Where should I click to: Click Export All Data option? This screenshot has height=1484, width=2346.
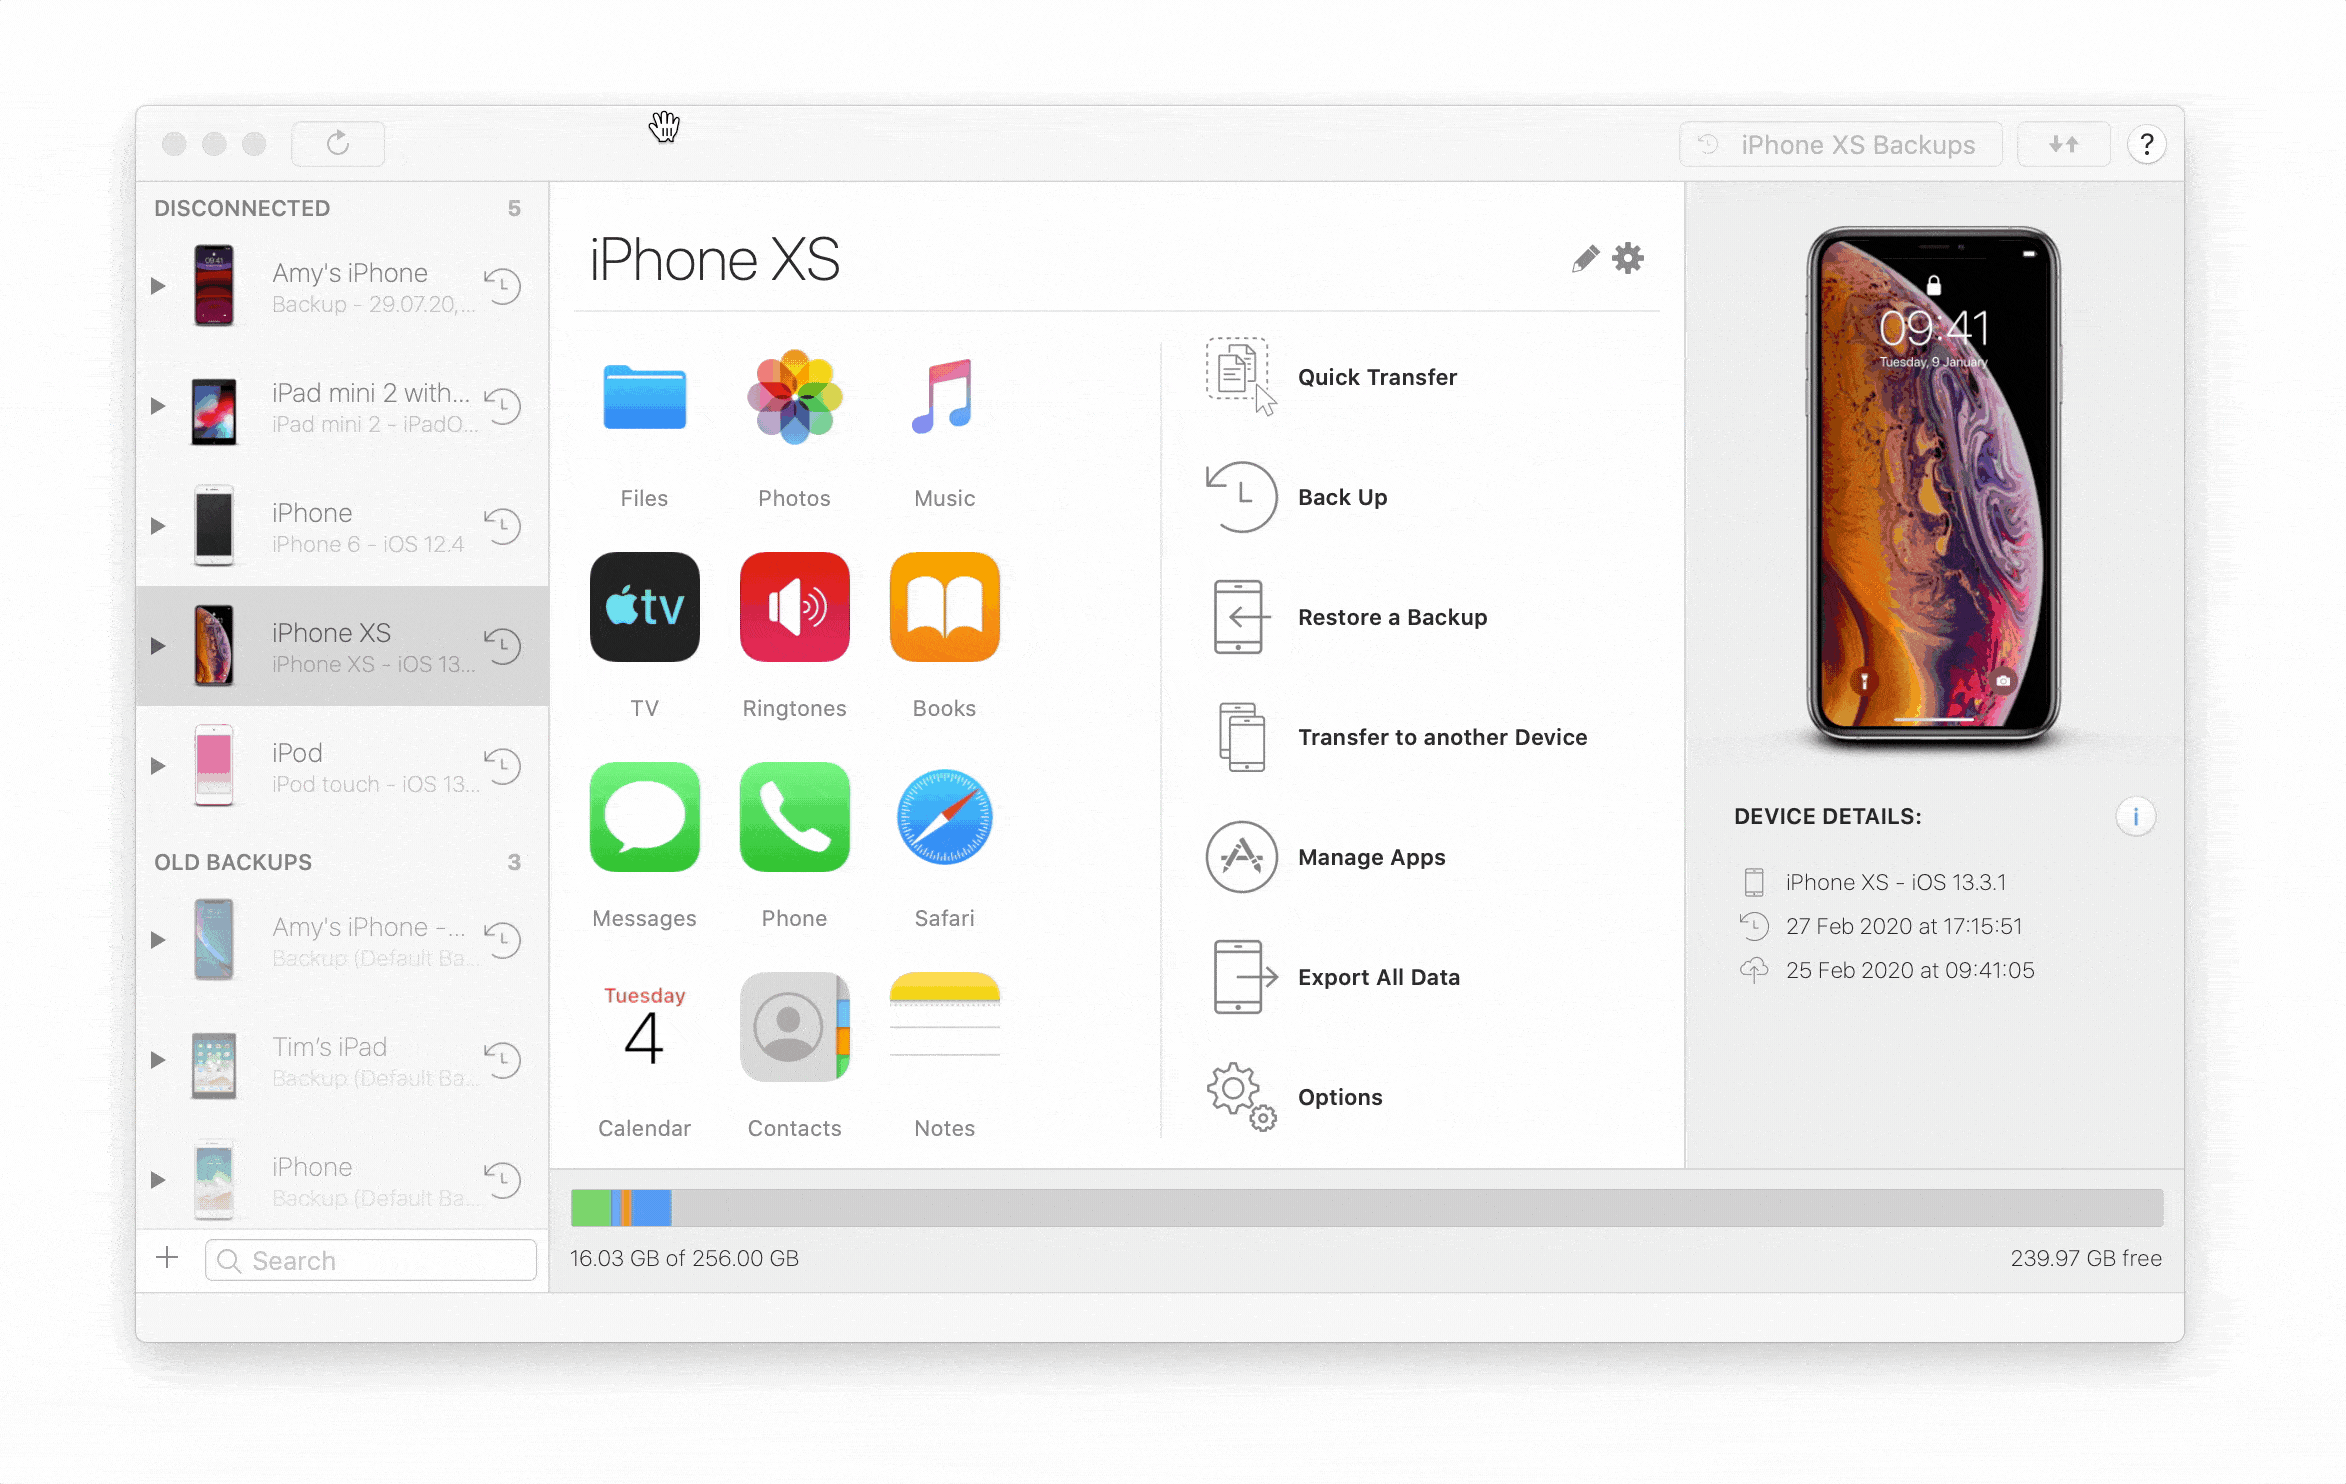pos(1376,976)
